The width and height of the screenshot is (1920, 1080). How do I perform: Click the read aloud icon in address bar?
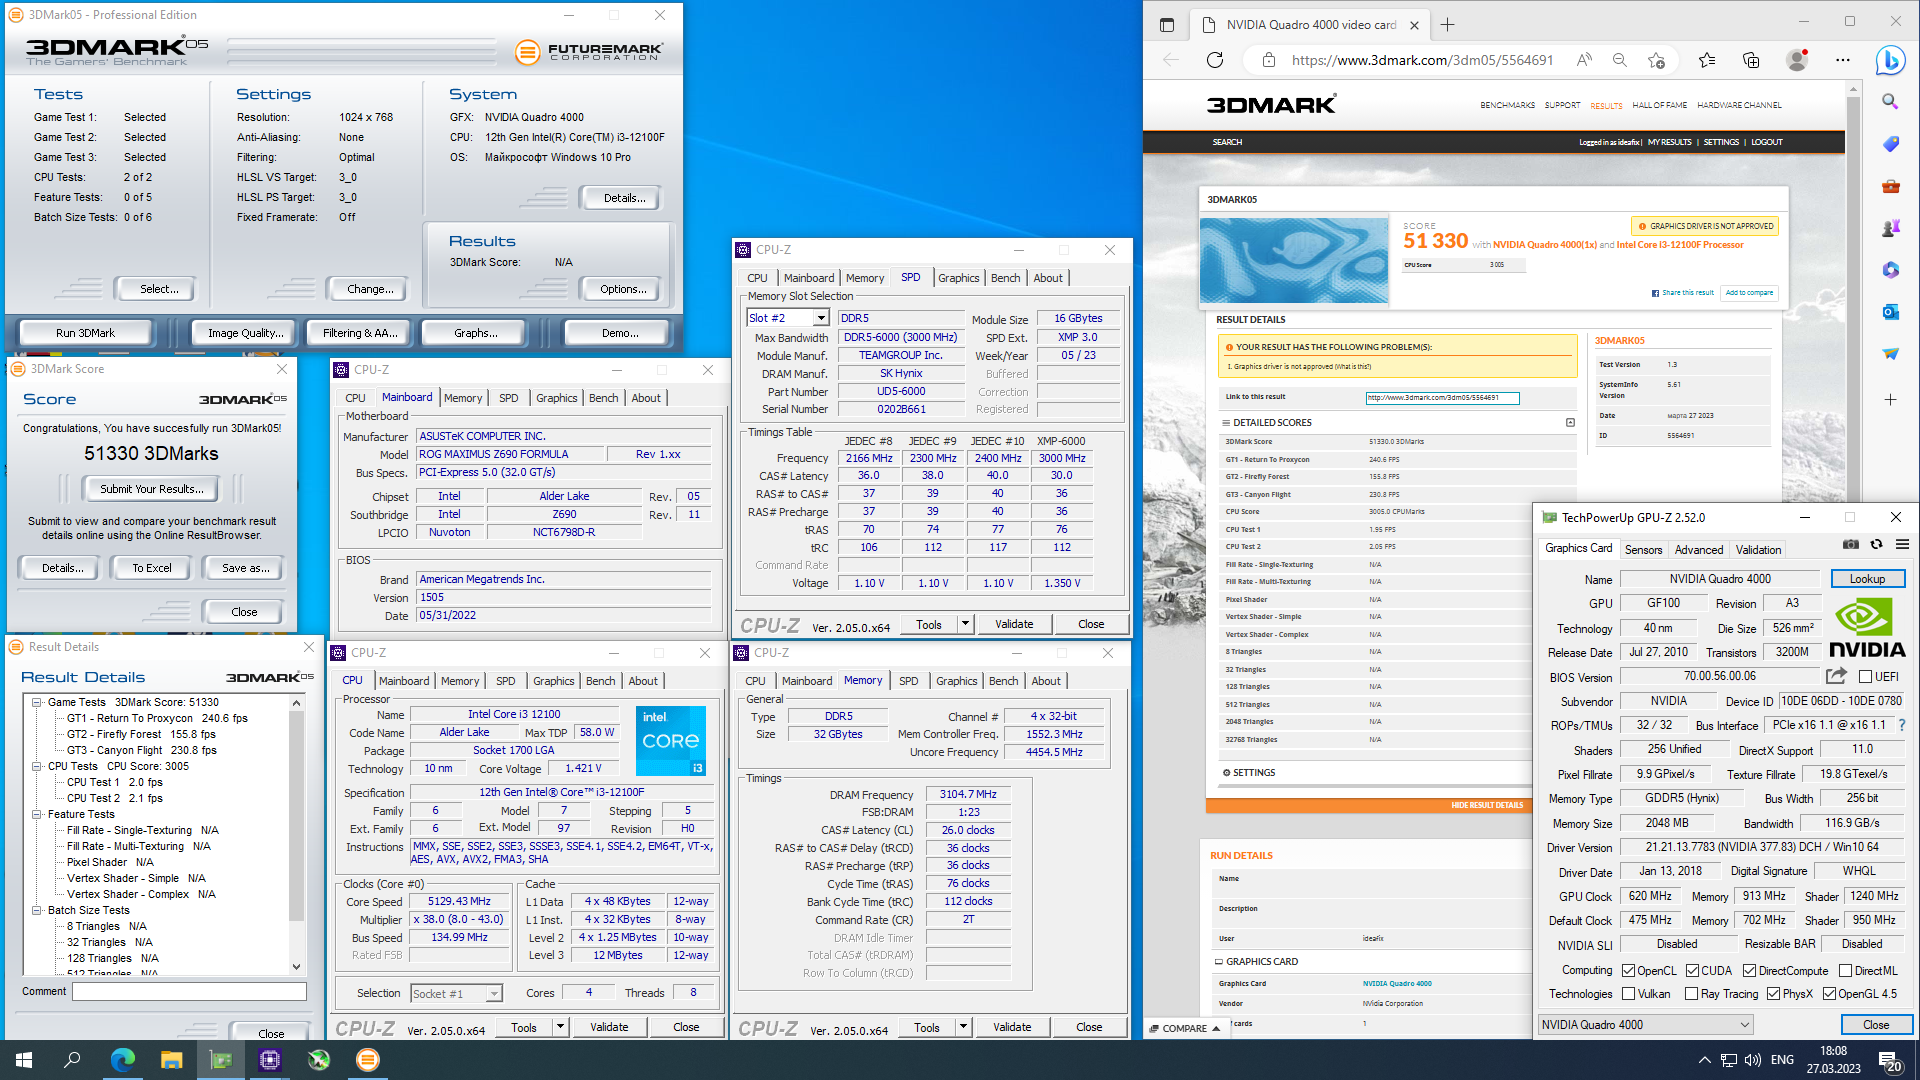[x=1584, y=60]
